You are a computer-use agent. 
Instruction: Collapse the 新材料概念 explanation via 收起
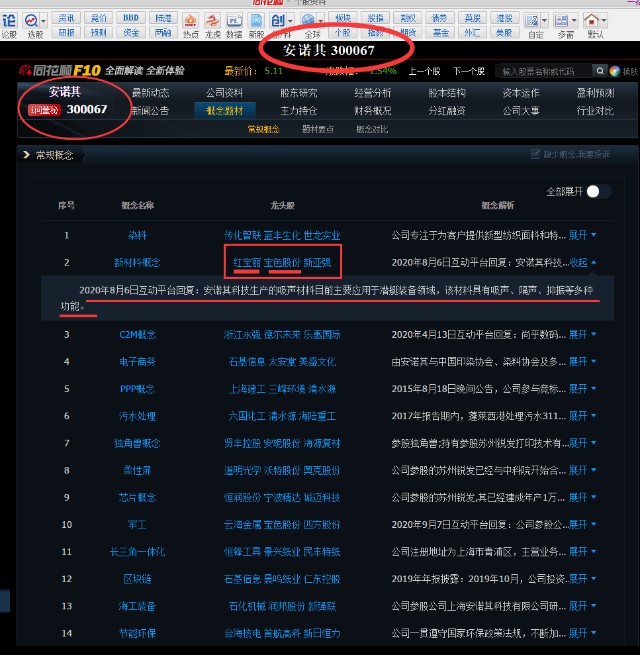[582, 262]
